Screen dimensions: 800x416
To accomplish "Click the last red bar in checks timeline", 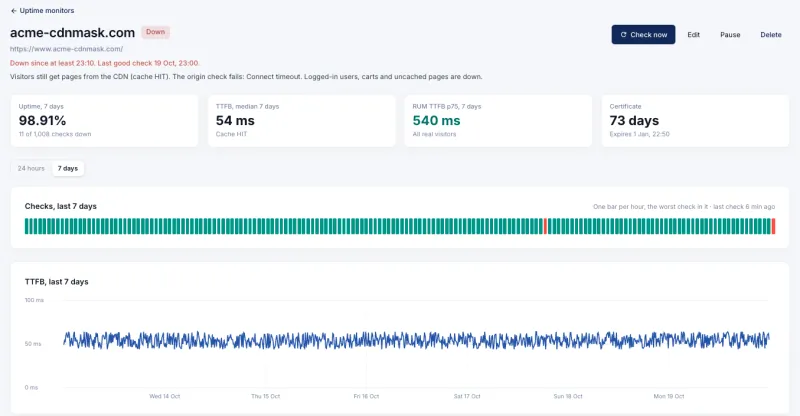I will pos(773,226).
